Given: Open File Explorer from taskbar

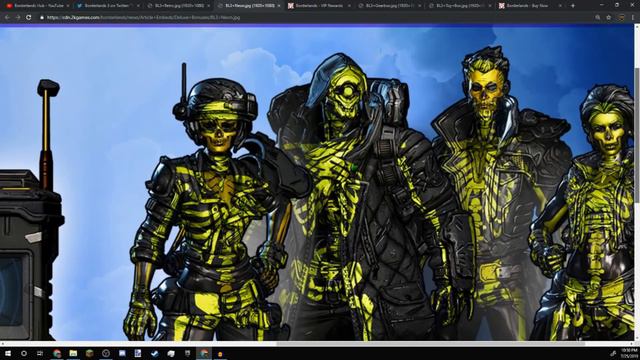Looking at the screenshot, I should pos(73,353).
